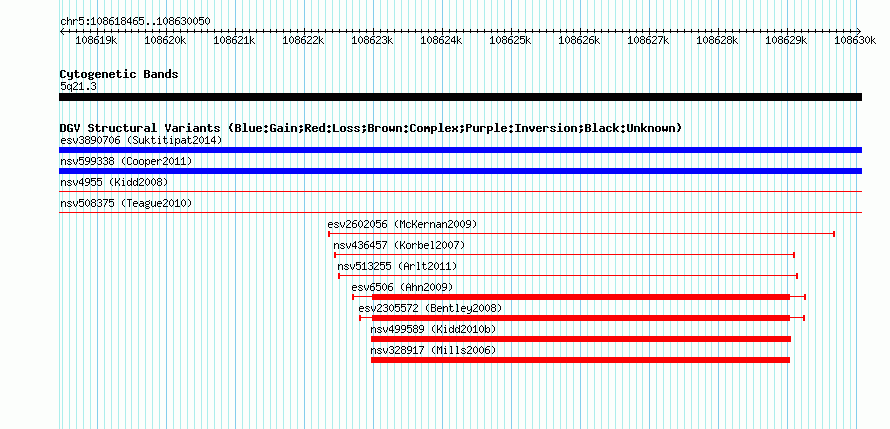The image size is (890, 429).
Task: Click the 108630k ruler tick label
Action: 856,40
